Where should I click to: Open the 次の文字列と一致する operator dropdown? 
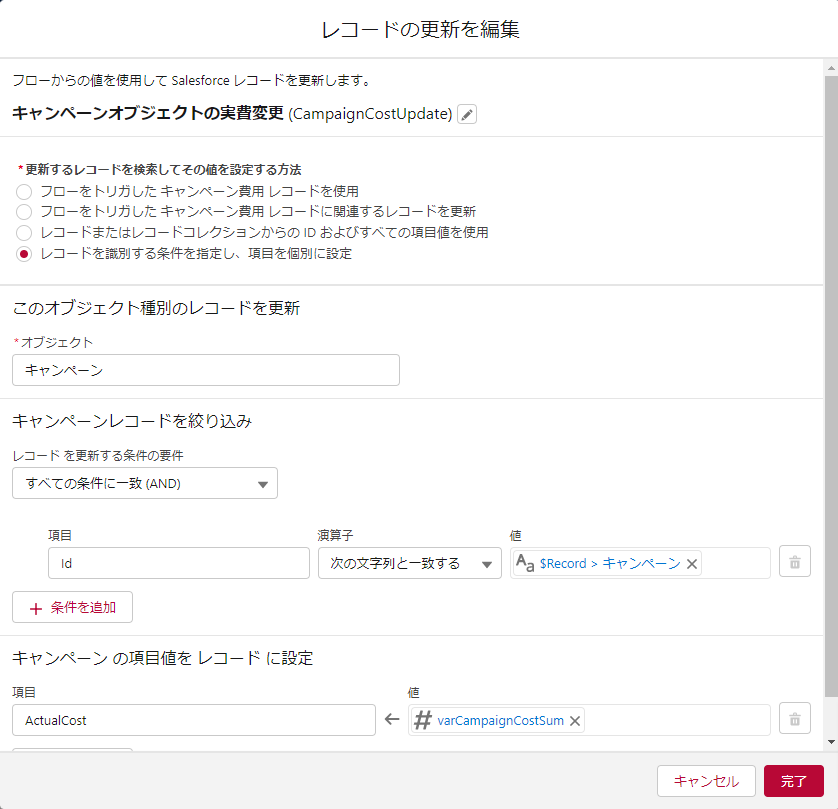coord(409,563)
